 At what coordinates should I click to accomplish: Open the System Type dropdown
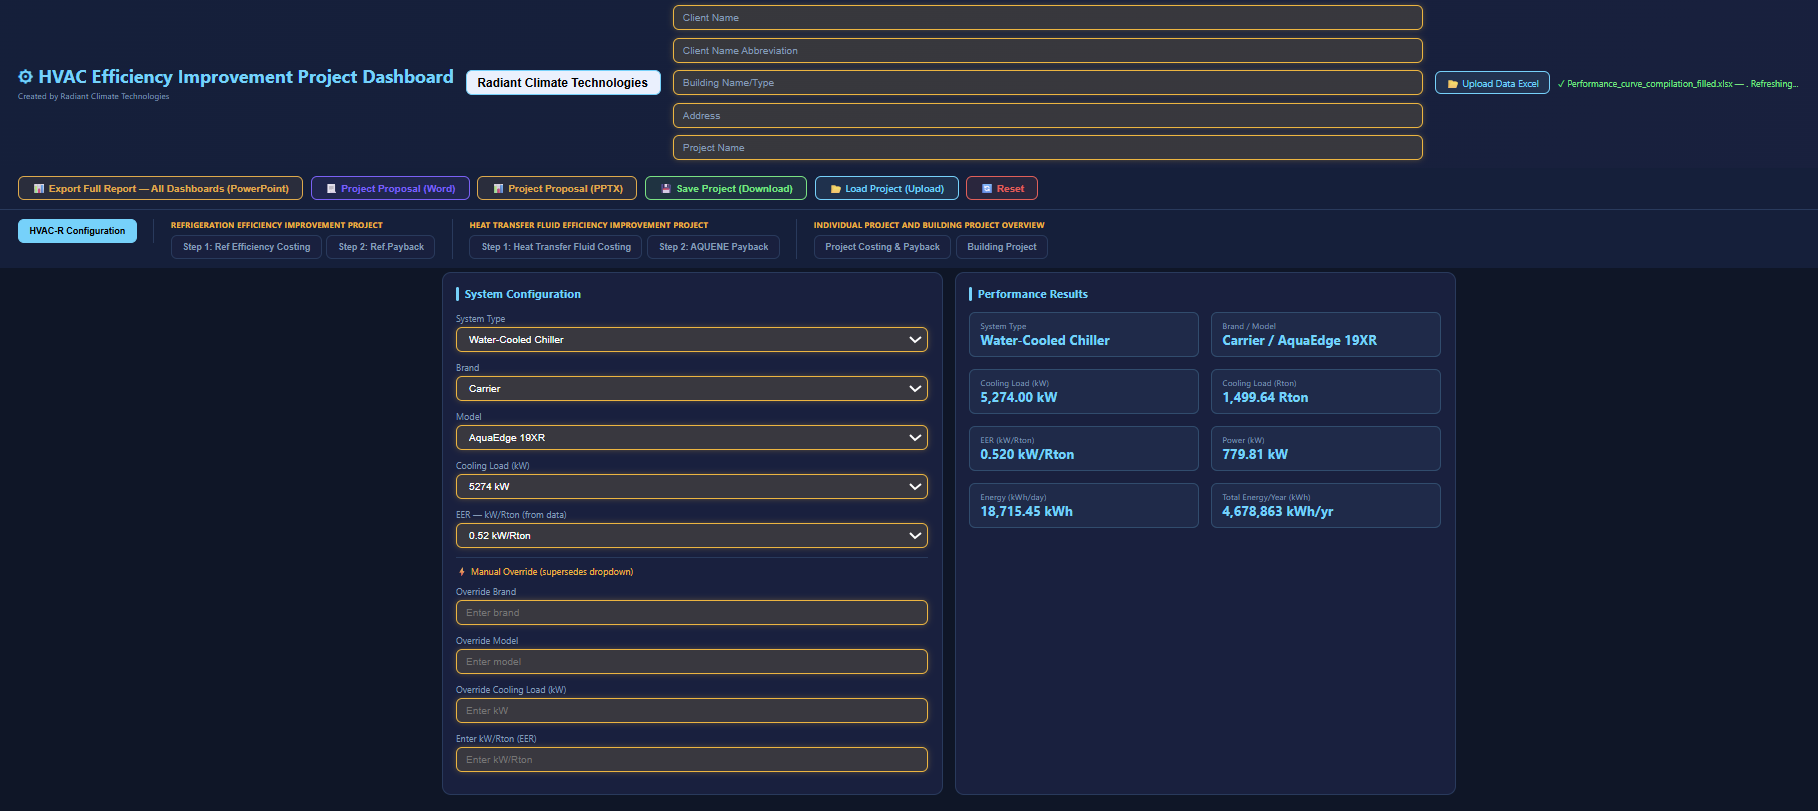692,340
